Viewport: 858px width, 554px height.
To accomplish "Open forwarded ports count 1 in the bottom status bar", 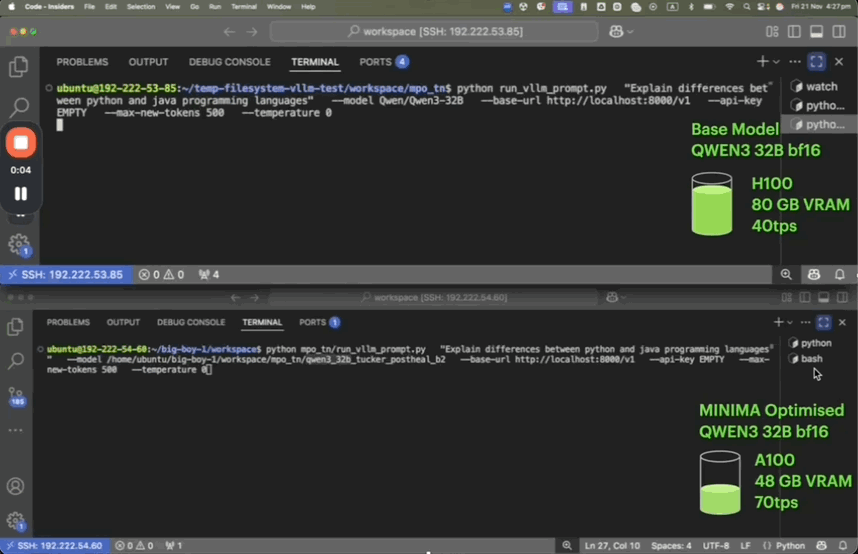I will point(174,546).
